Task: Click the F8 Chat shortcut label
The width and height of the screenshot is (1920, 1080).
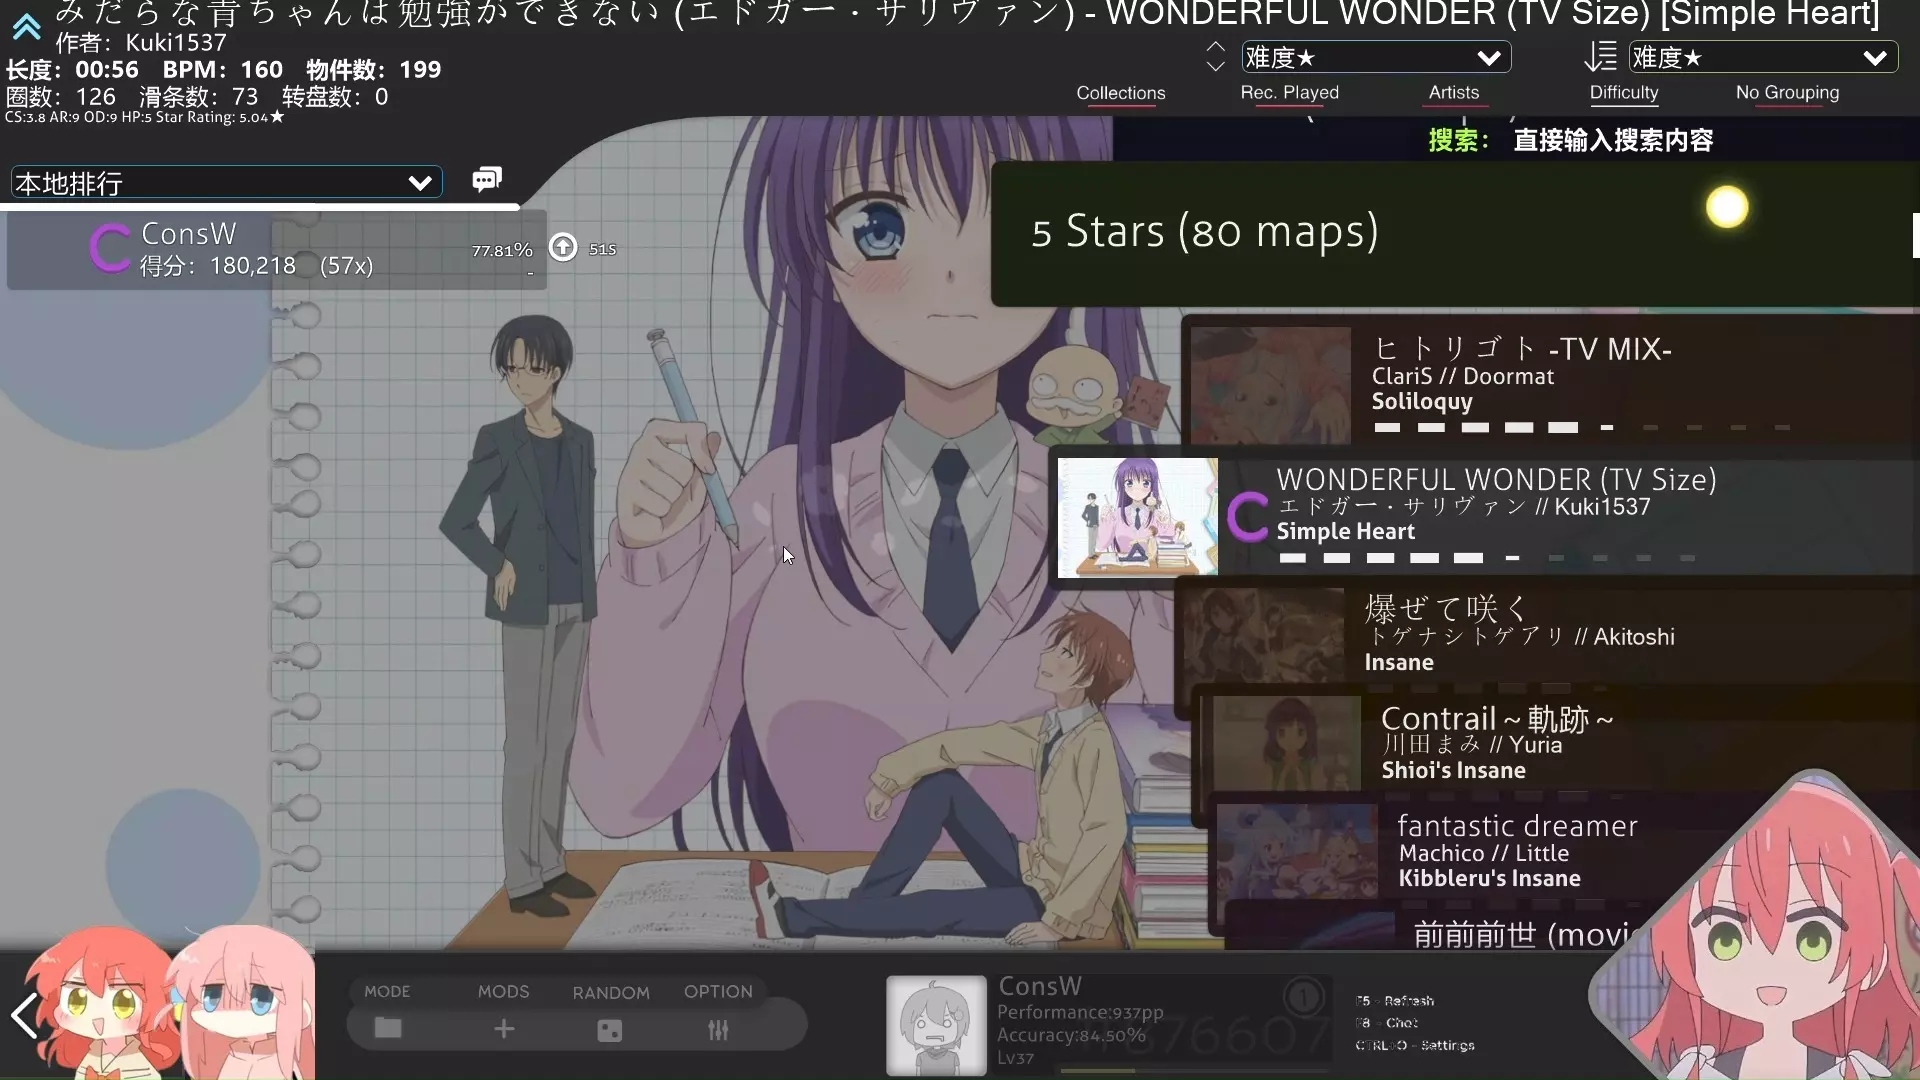Action: coord(1387,1023)
